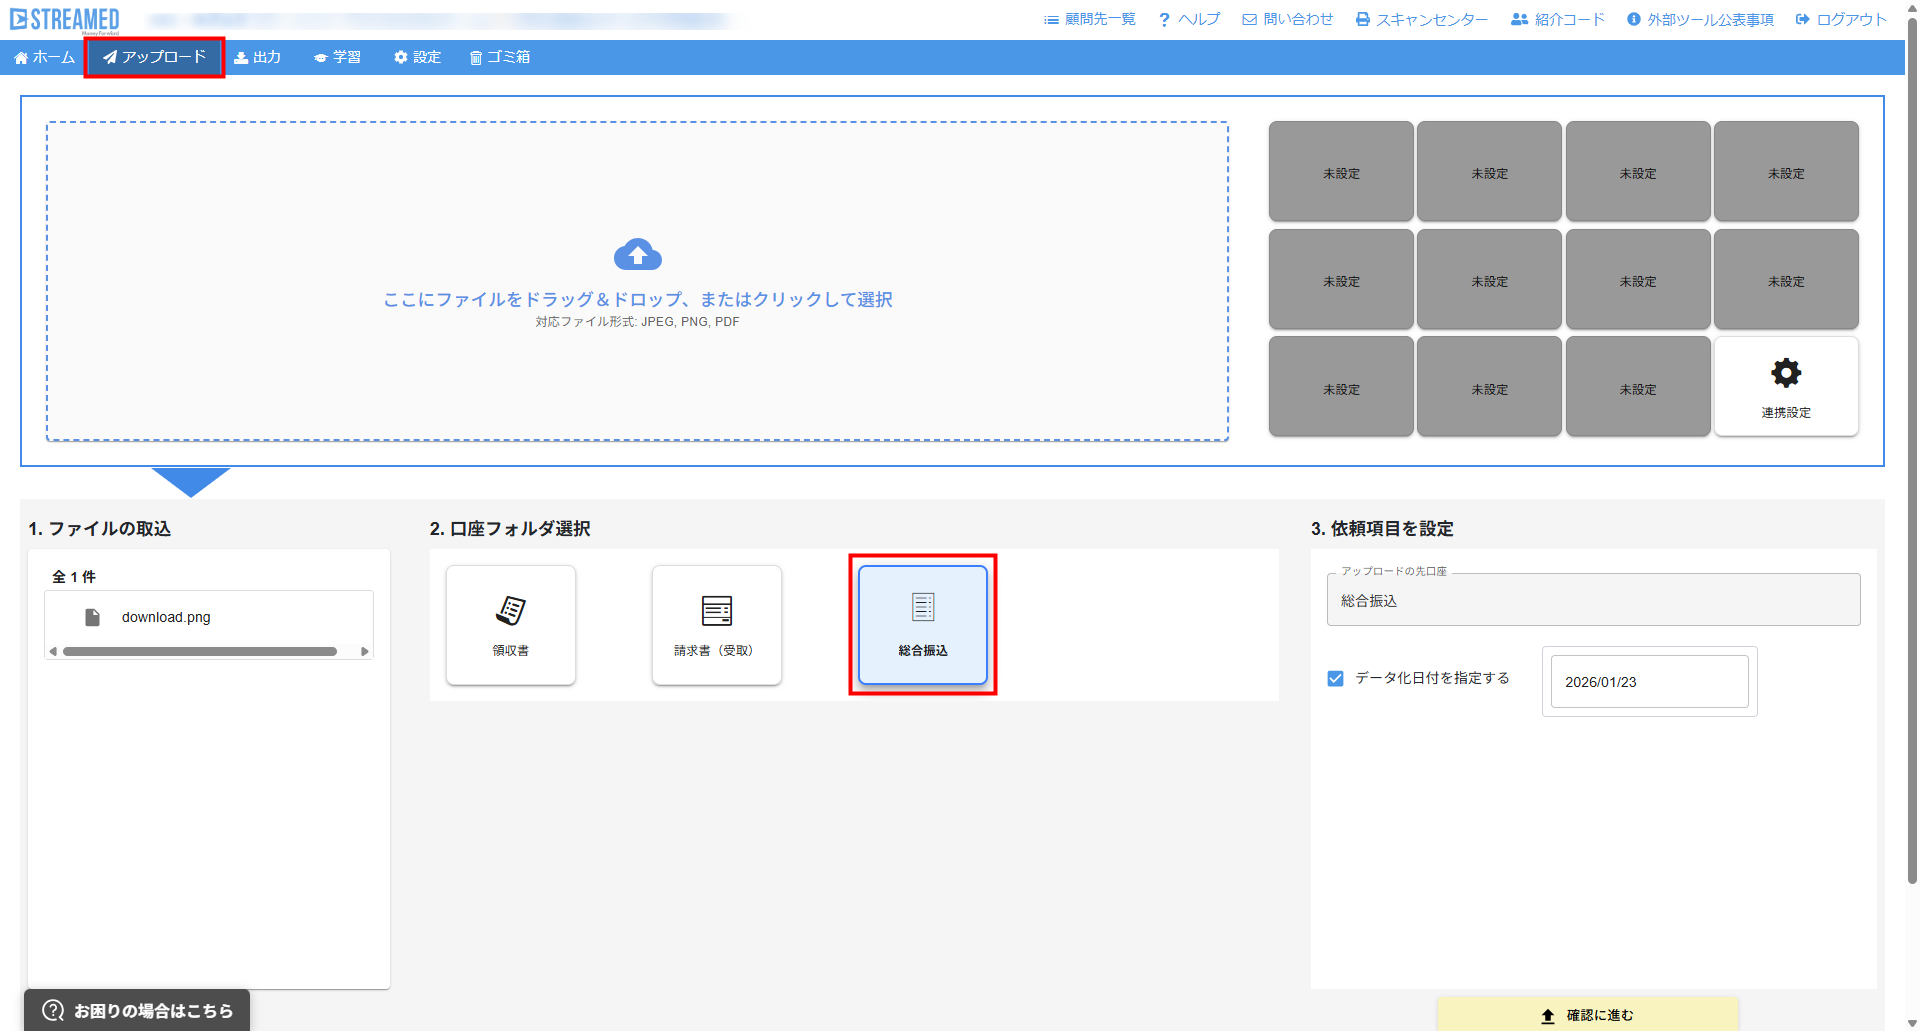
Task: Open the 連携設定 gear tile
Action: point(1786,386)
